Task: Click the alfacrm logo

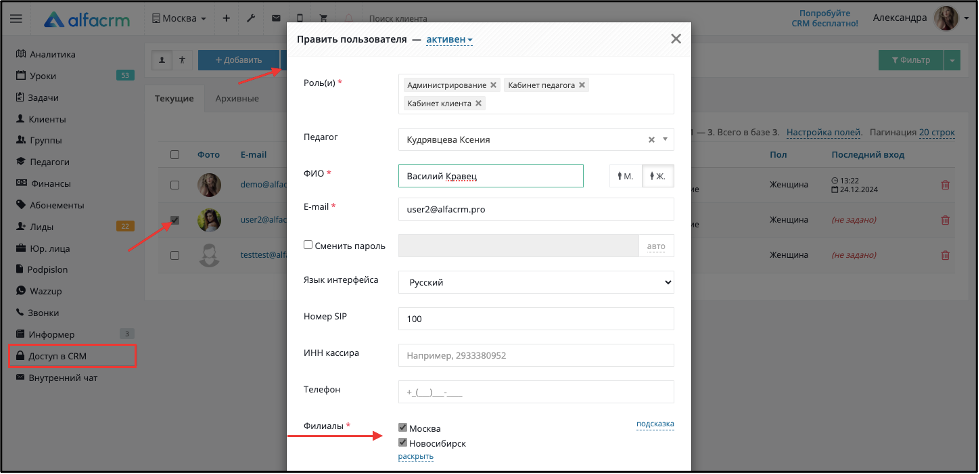Action: [87, 19]
